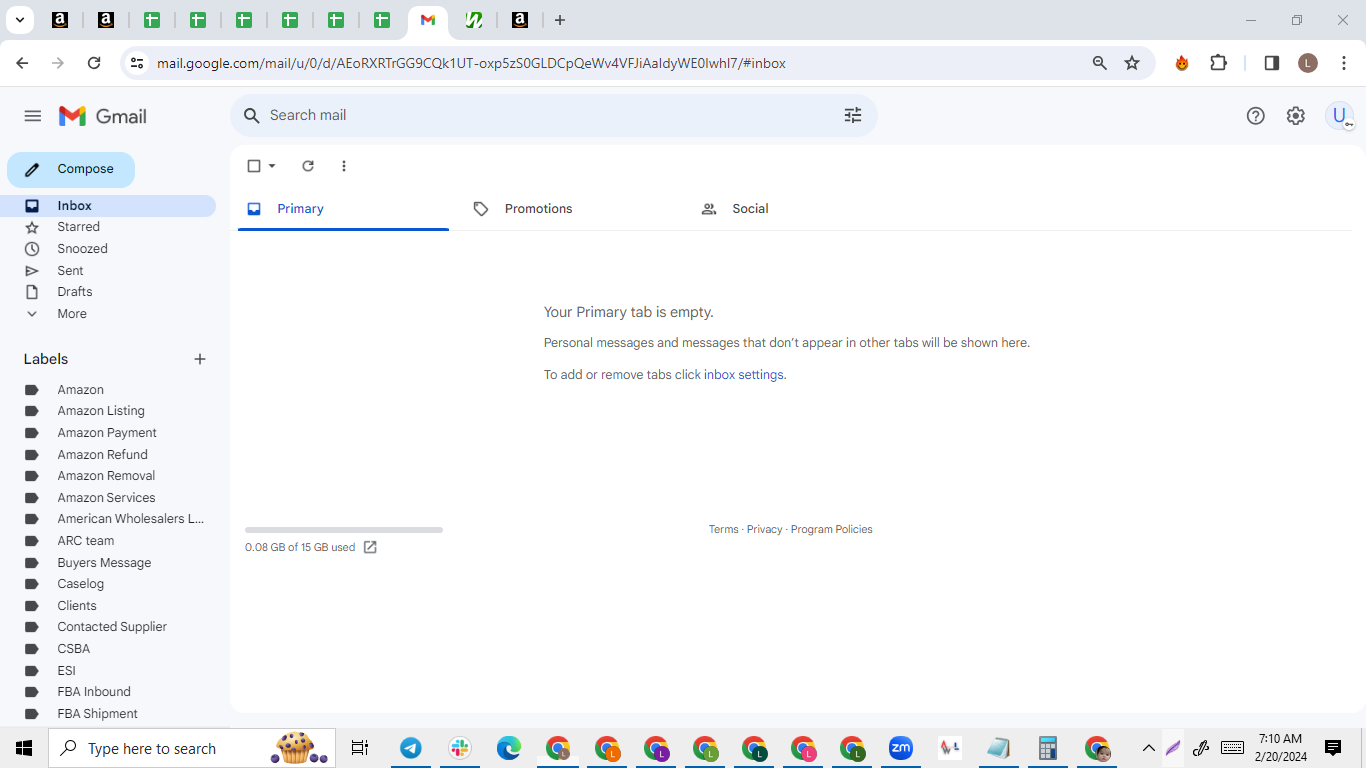Toggle Chrome side panel icon
The image size is (1366, 768).
1272,63
